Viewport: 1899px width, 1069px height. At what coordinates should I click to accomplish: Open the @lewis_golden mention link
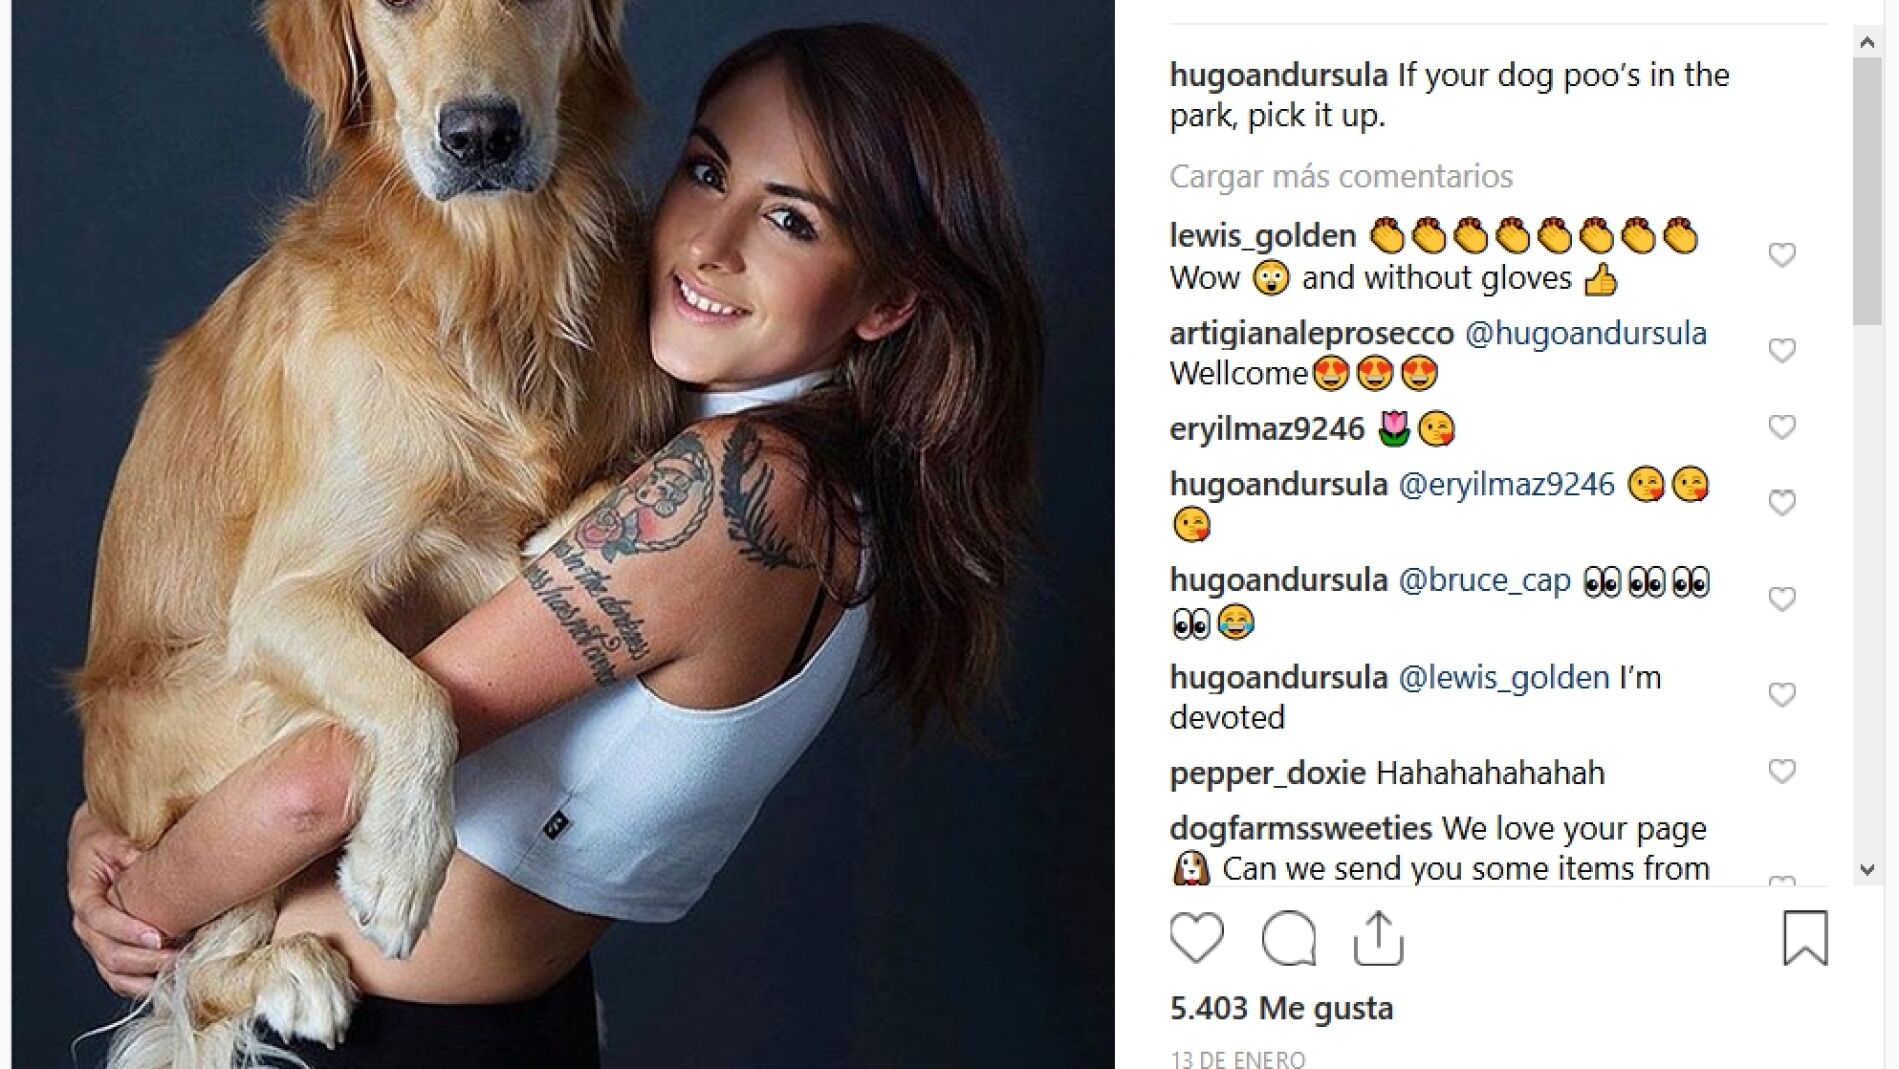point(1503,678)
